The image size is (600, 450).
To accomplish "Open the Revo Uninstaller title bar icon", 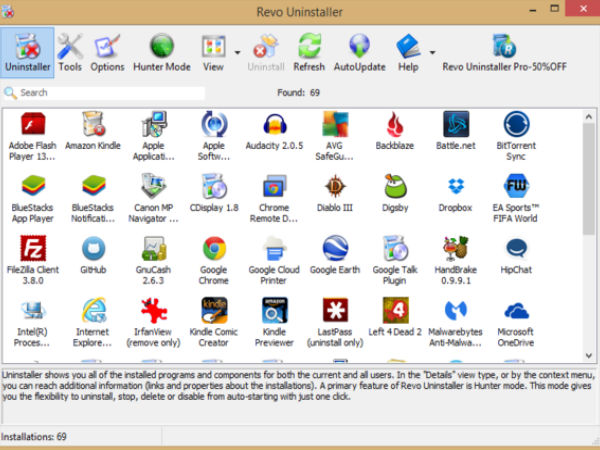I will [x=8, y=11].
